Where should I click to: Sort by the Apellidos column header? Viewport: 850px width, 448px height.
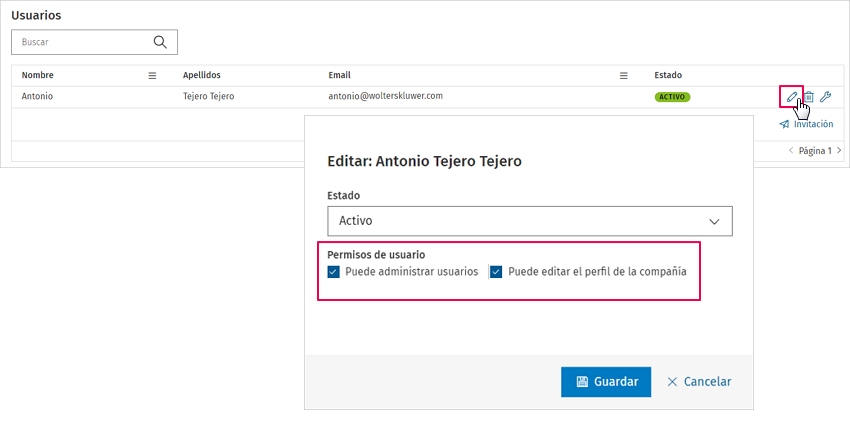(202, 75)
